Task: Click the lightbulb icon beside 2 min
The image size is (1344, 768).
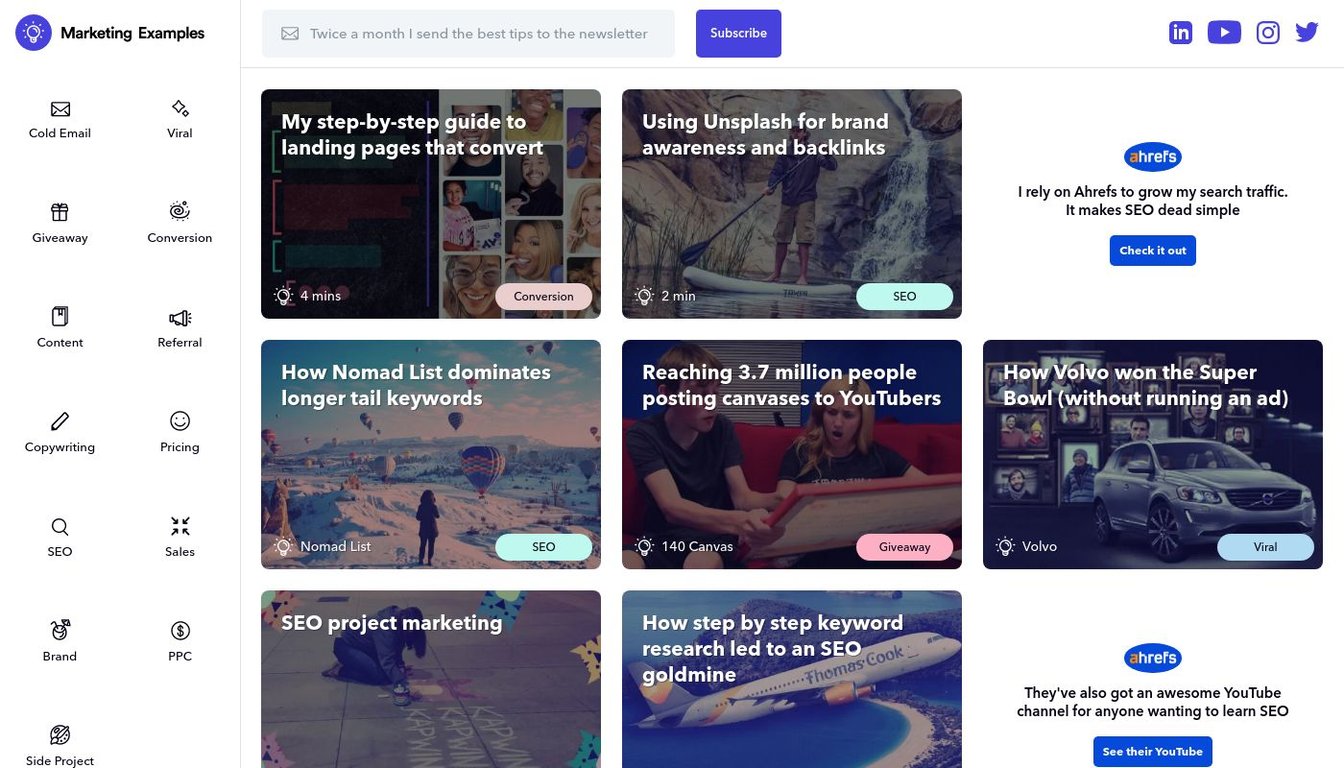Action: [x=644, y=296]
